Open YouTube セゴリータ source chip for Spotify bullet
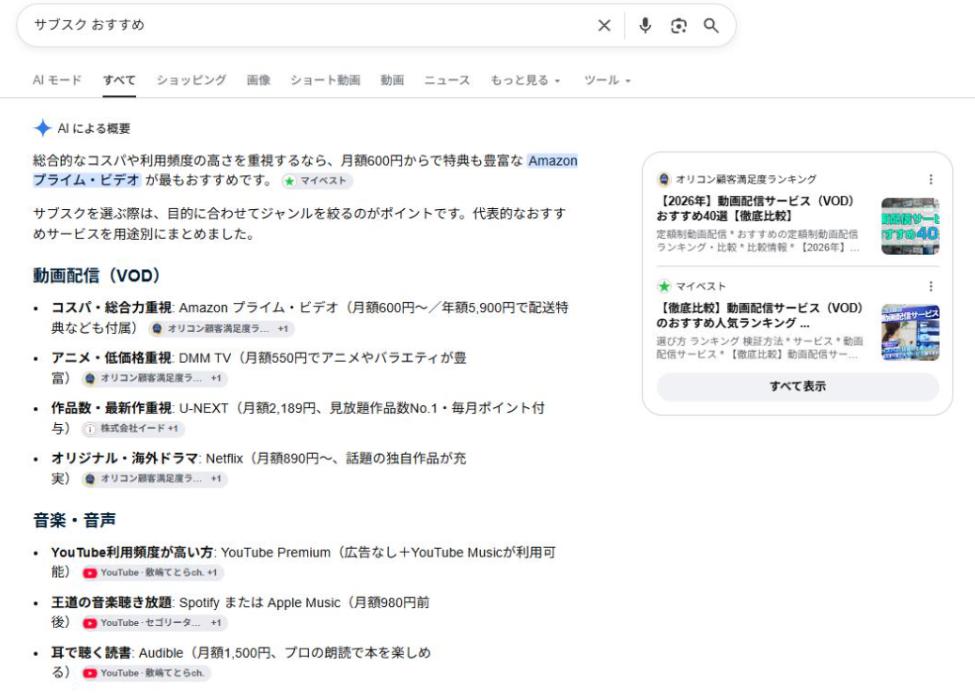 coord(154,623)
